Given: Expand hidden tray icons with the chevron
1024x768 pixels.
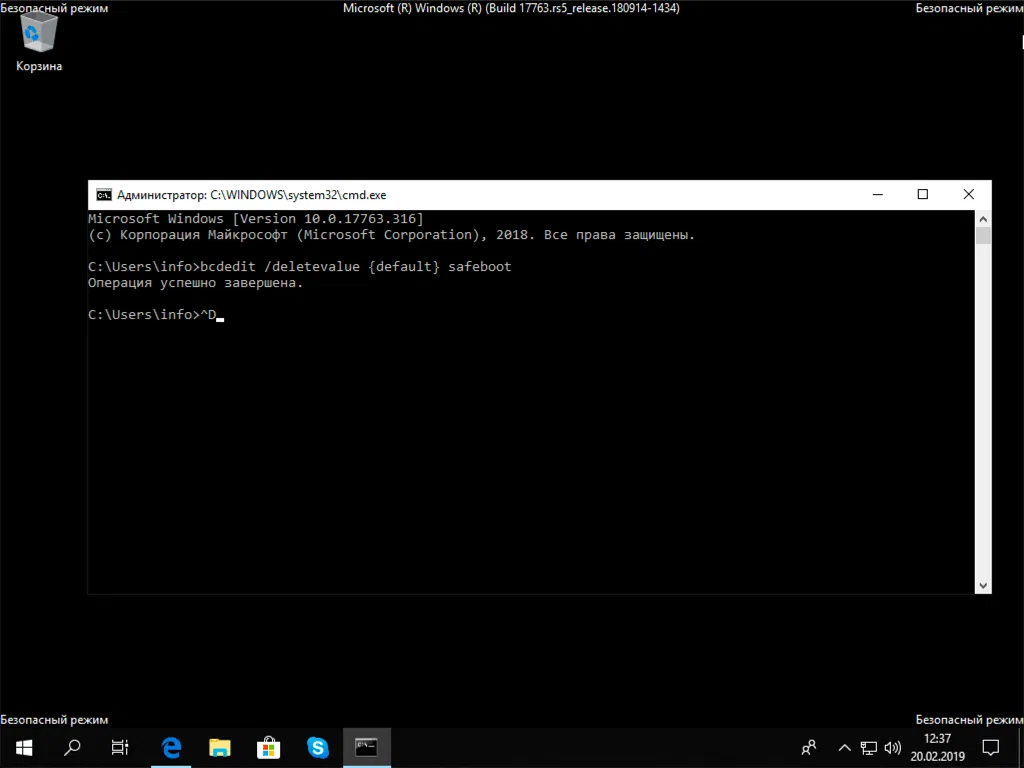Looking at the screenshot, I should 844,747.
